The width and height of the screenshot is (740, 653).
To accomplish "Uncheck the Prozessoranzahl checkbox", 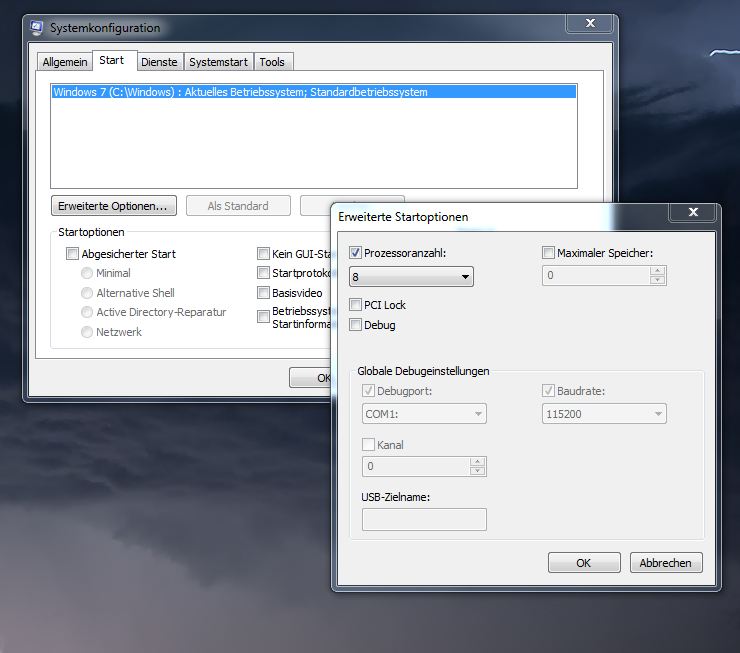I will click(356, 253).
